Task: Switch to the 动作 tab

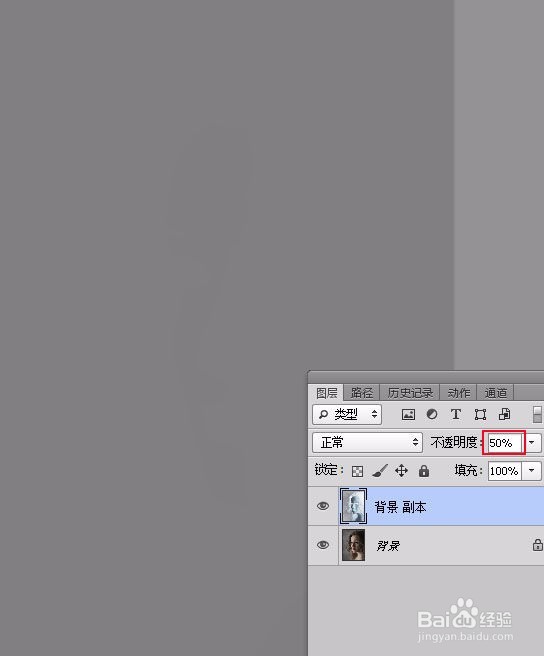Action: pyautogui.click(x=459, y=393)
